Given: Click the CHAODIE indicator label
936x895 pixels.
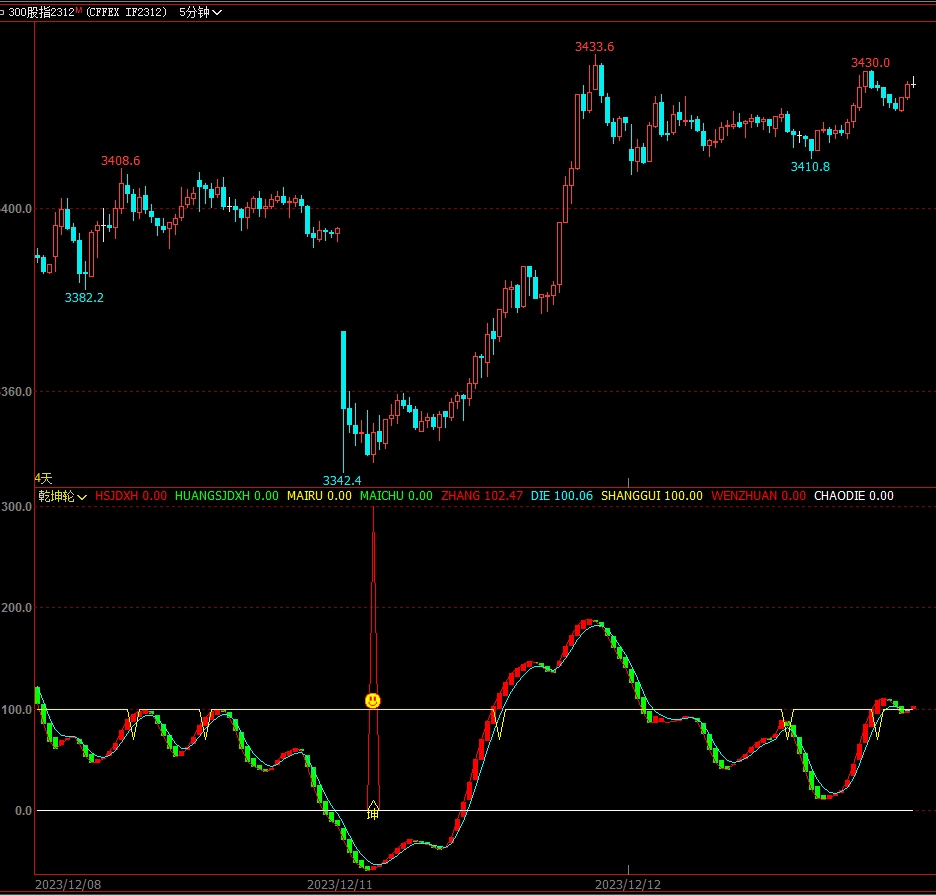Looking at the screenshot, I should coord(853,496).
